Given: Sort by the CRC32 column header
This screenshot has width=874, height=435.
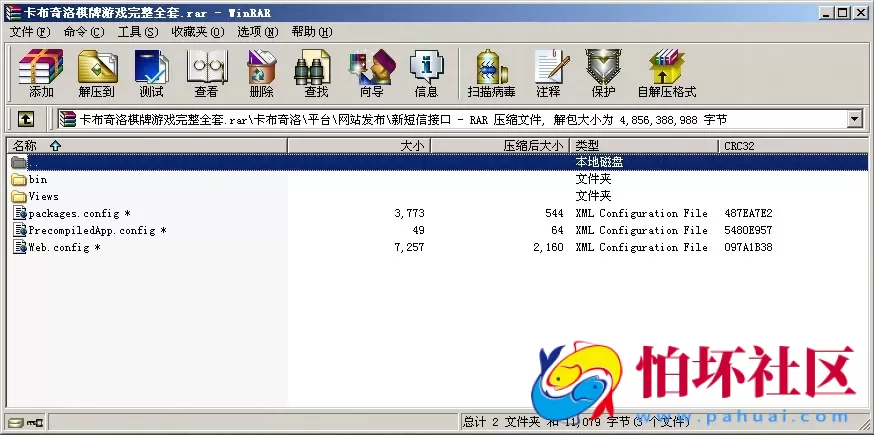Looking at the screenshot, I should [x=792, y=146].
